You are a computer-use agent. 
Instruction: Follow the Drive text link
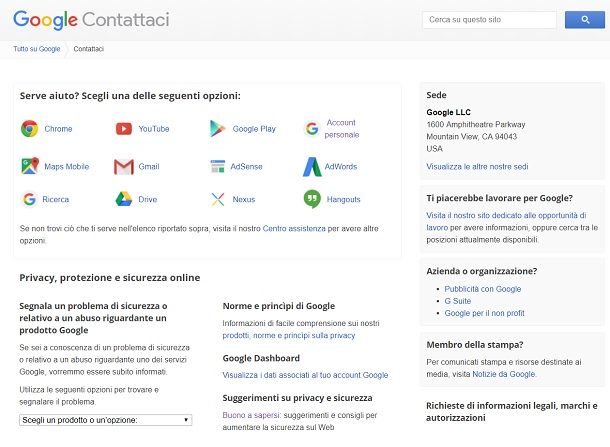148,199
